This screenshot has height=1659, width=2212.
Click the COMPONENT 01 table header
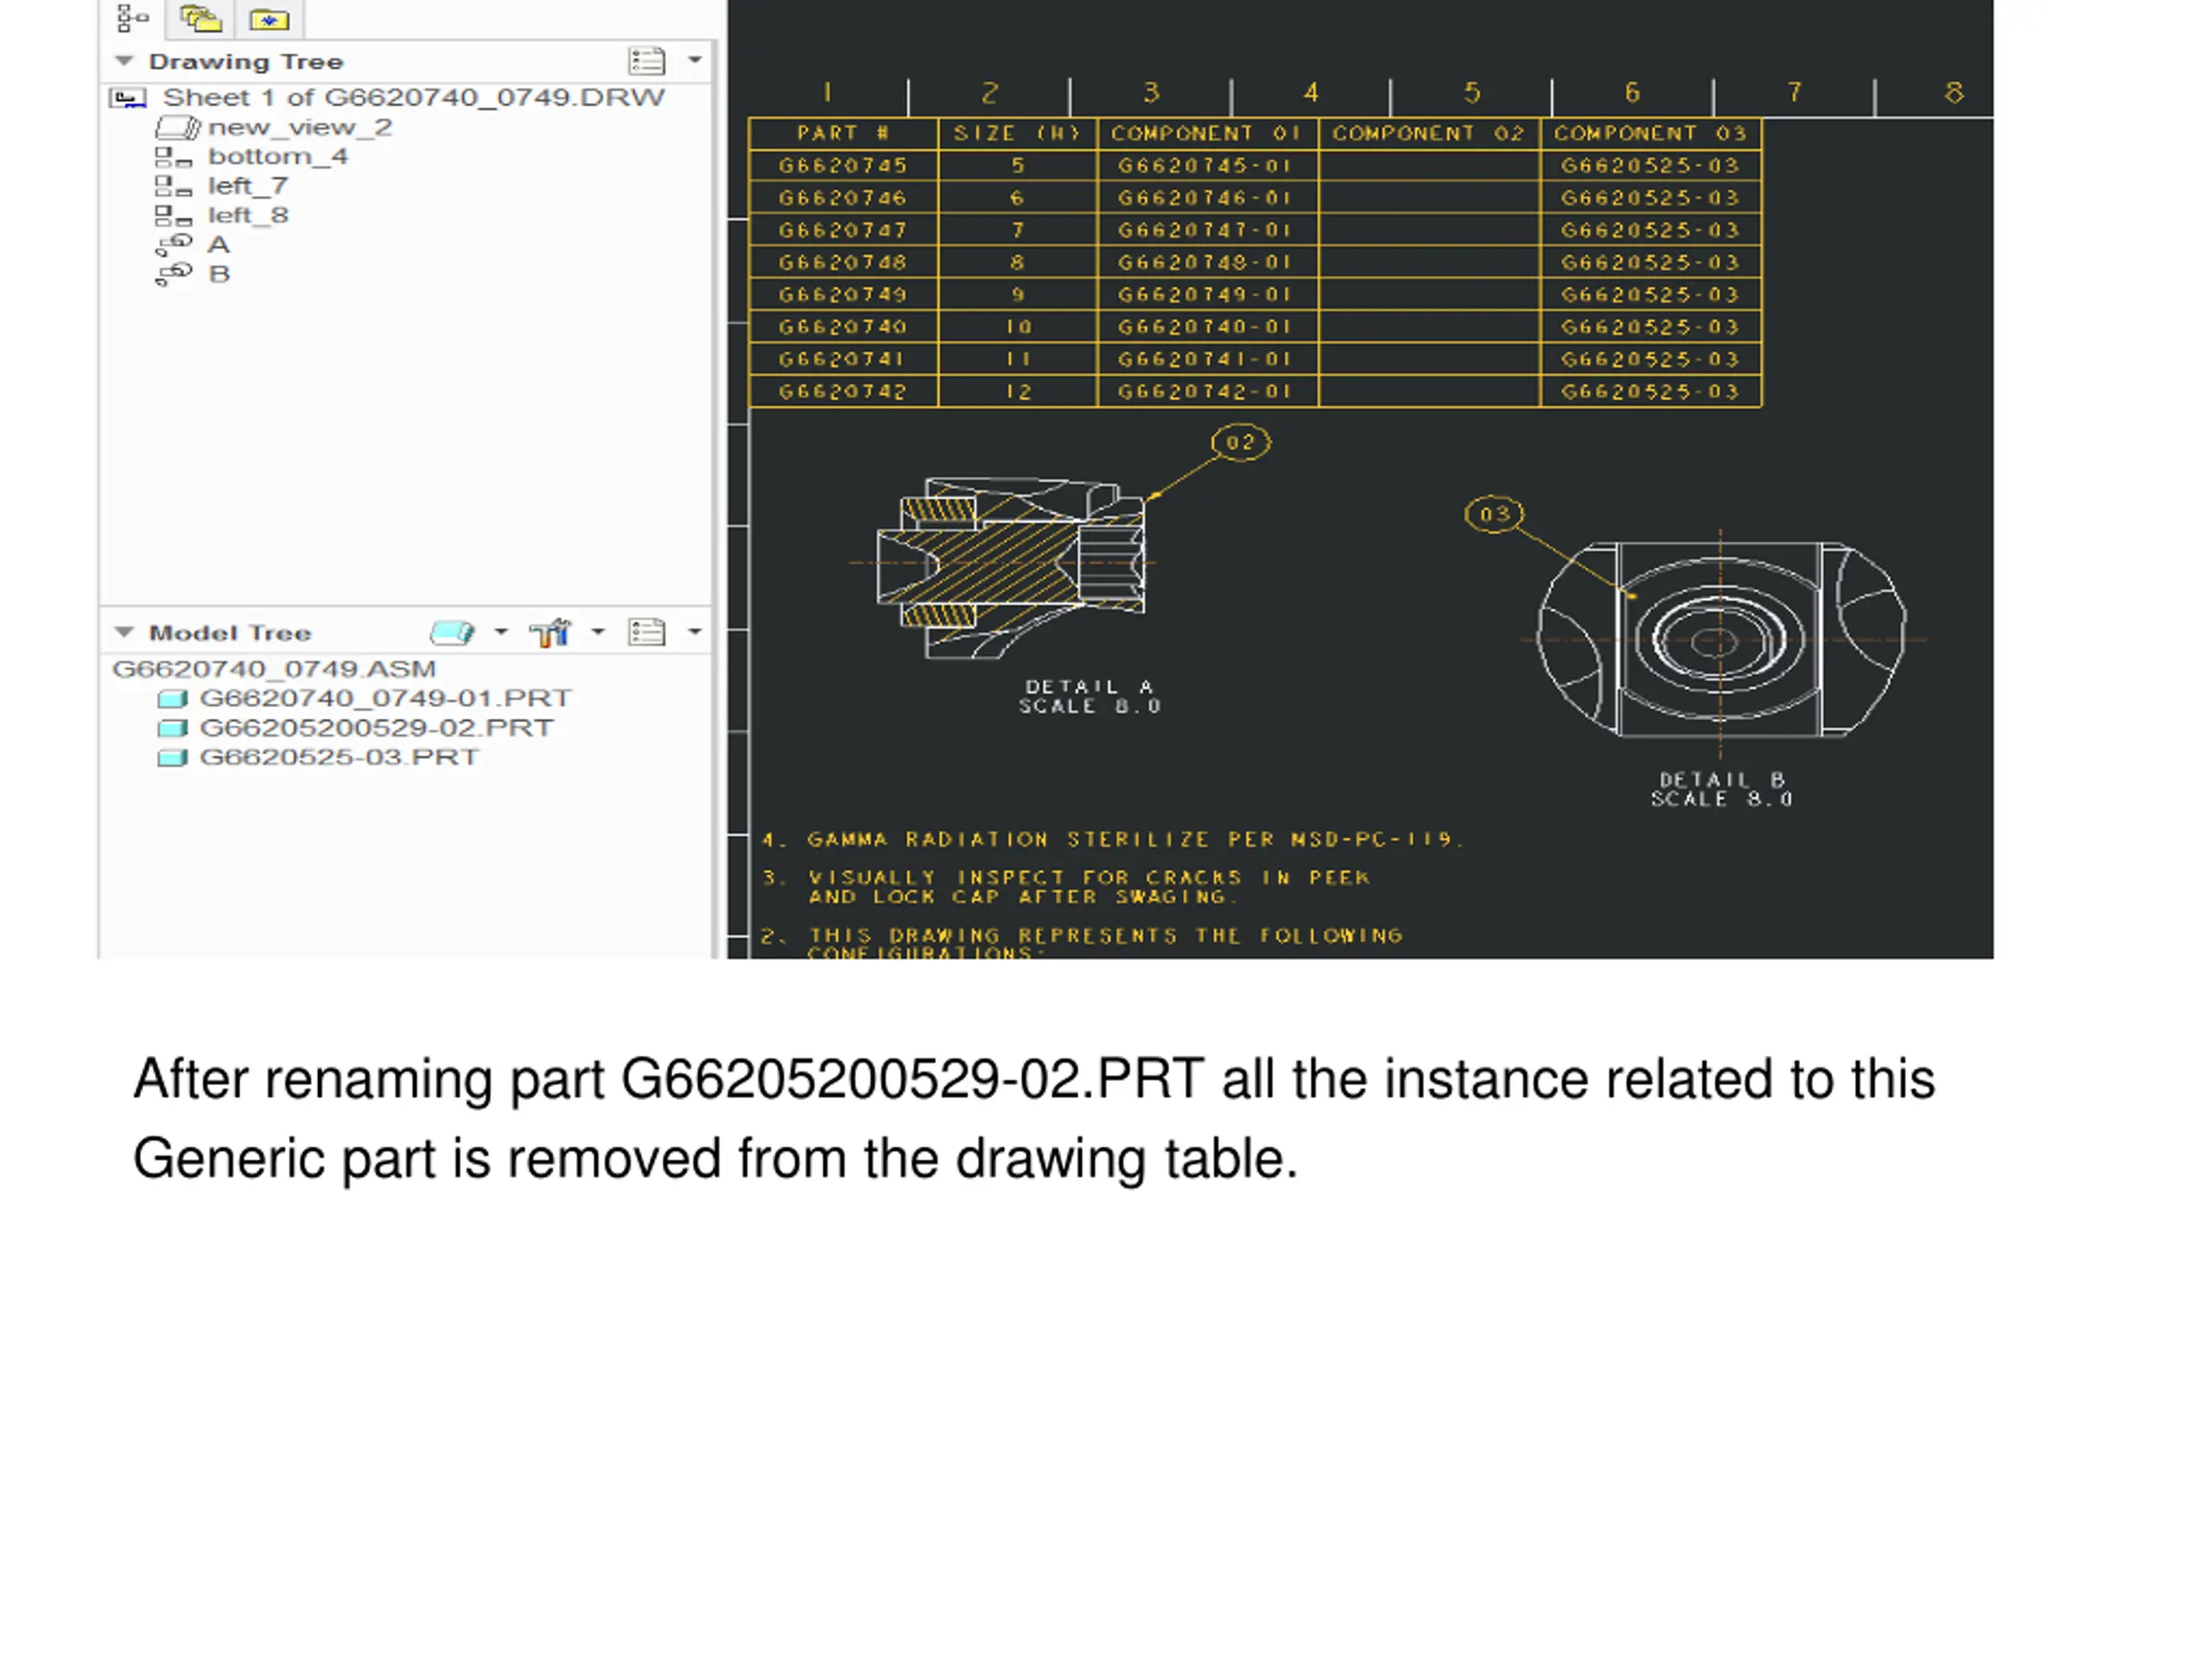click(1207, 133)
